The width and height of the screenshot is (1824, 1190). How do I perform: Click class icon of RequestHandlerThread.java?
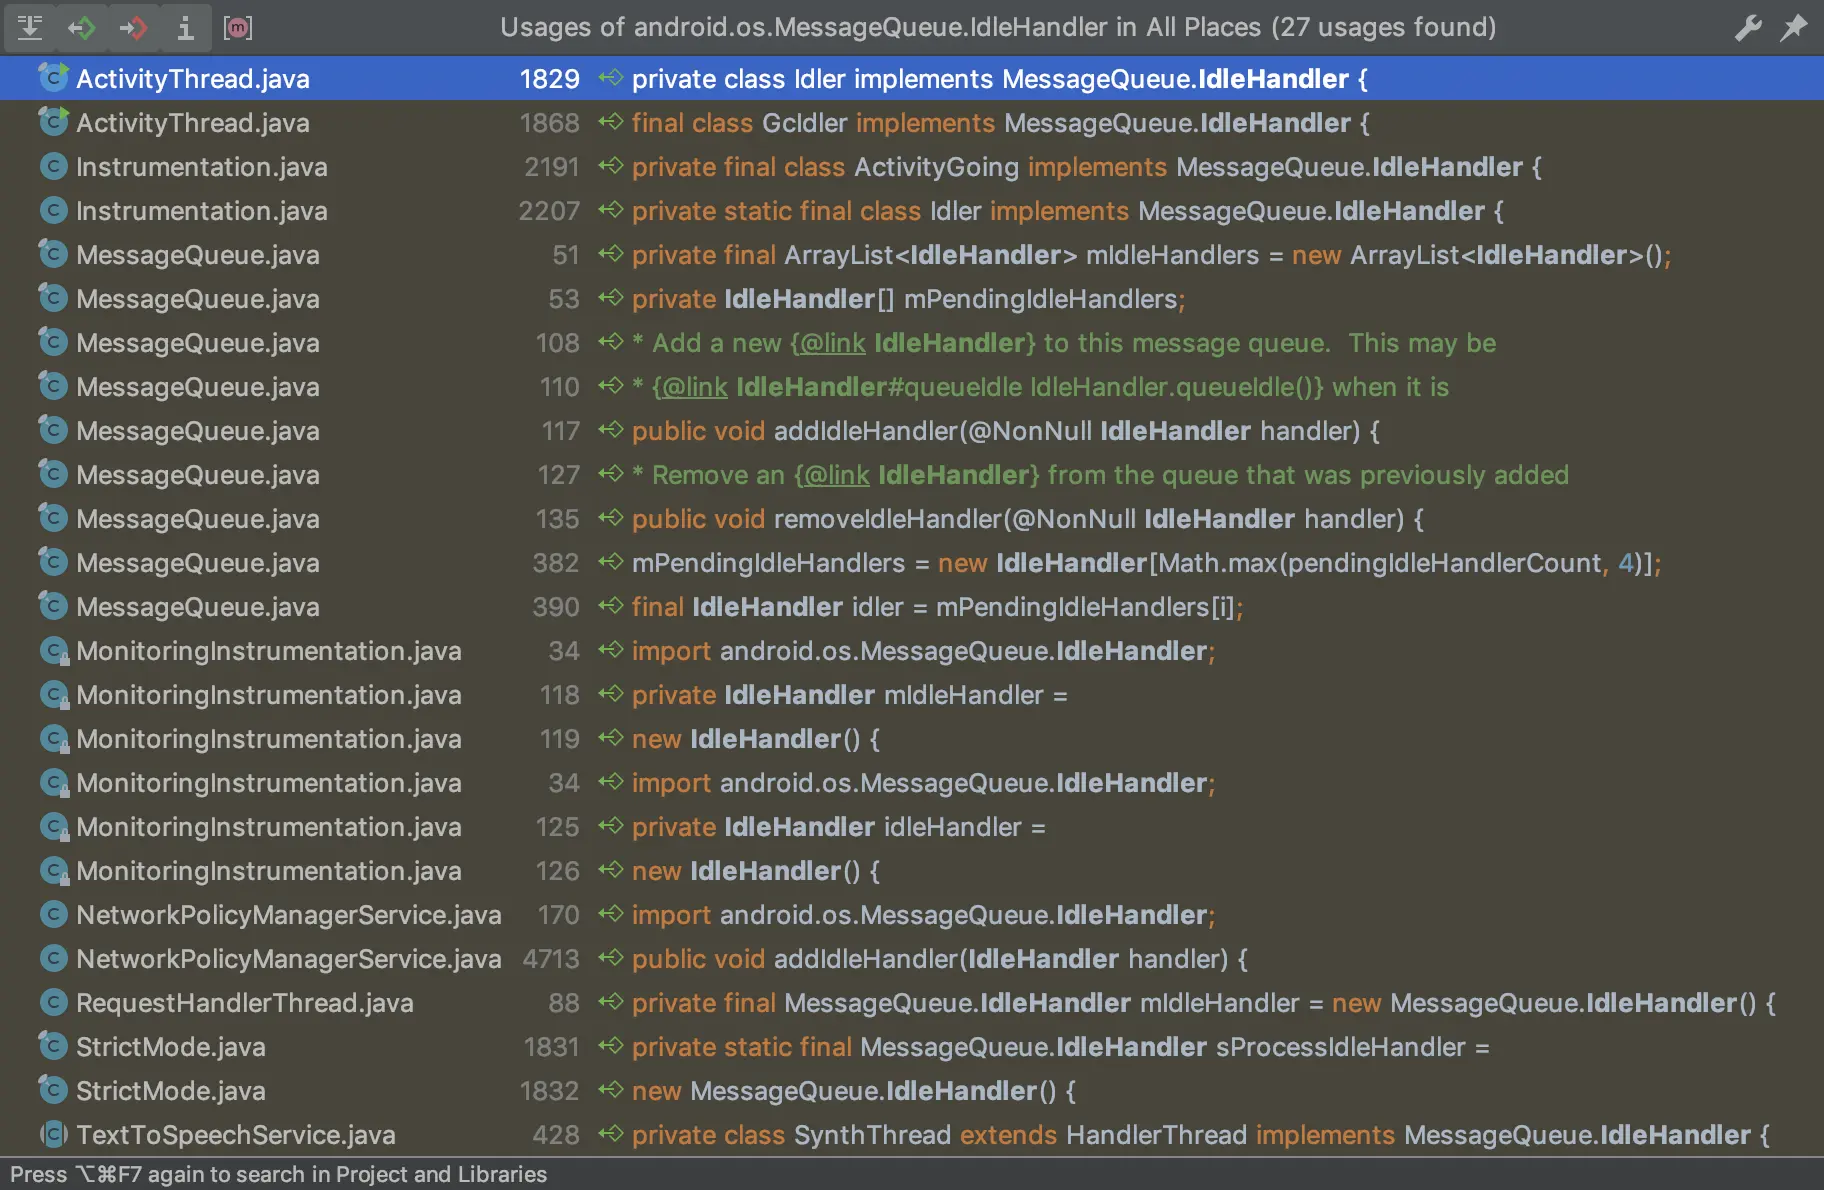pos(53,1002)
